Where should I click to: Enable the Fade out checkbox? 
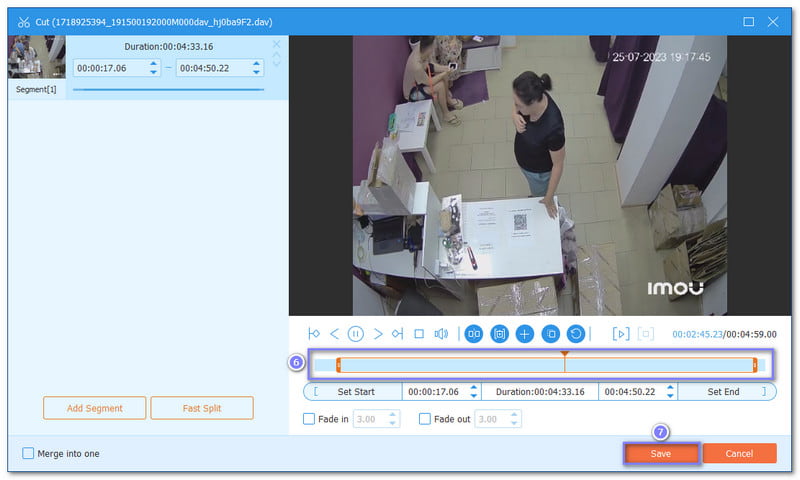pyautogui.click(x=424, y=419)
